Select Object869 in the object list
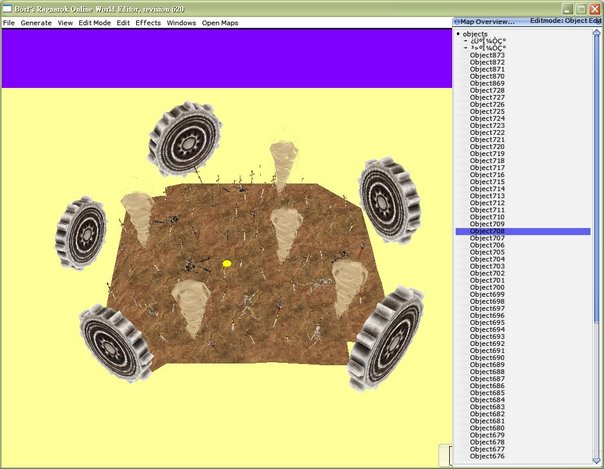Screen dimensions: 604x469 tap(487, 83)
